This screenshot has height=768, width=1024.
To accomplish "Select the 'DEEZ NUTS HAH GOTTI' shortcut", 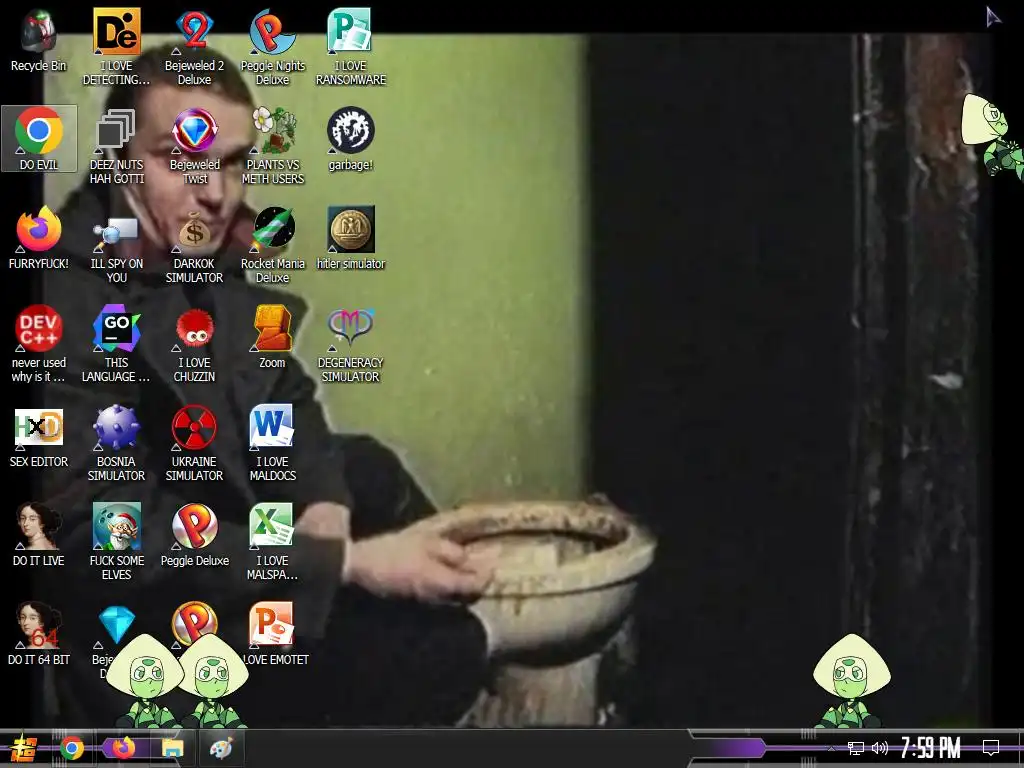I will pos(116,146).
